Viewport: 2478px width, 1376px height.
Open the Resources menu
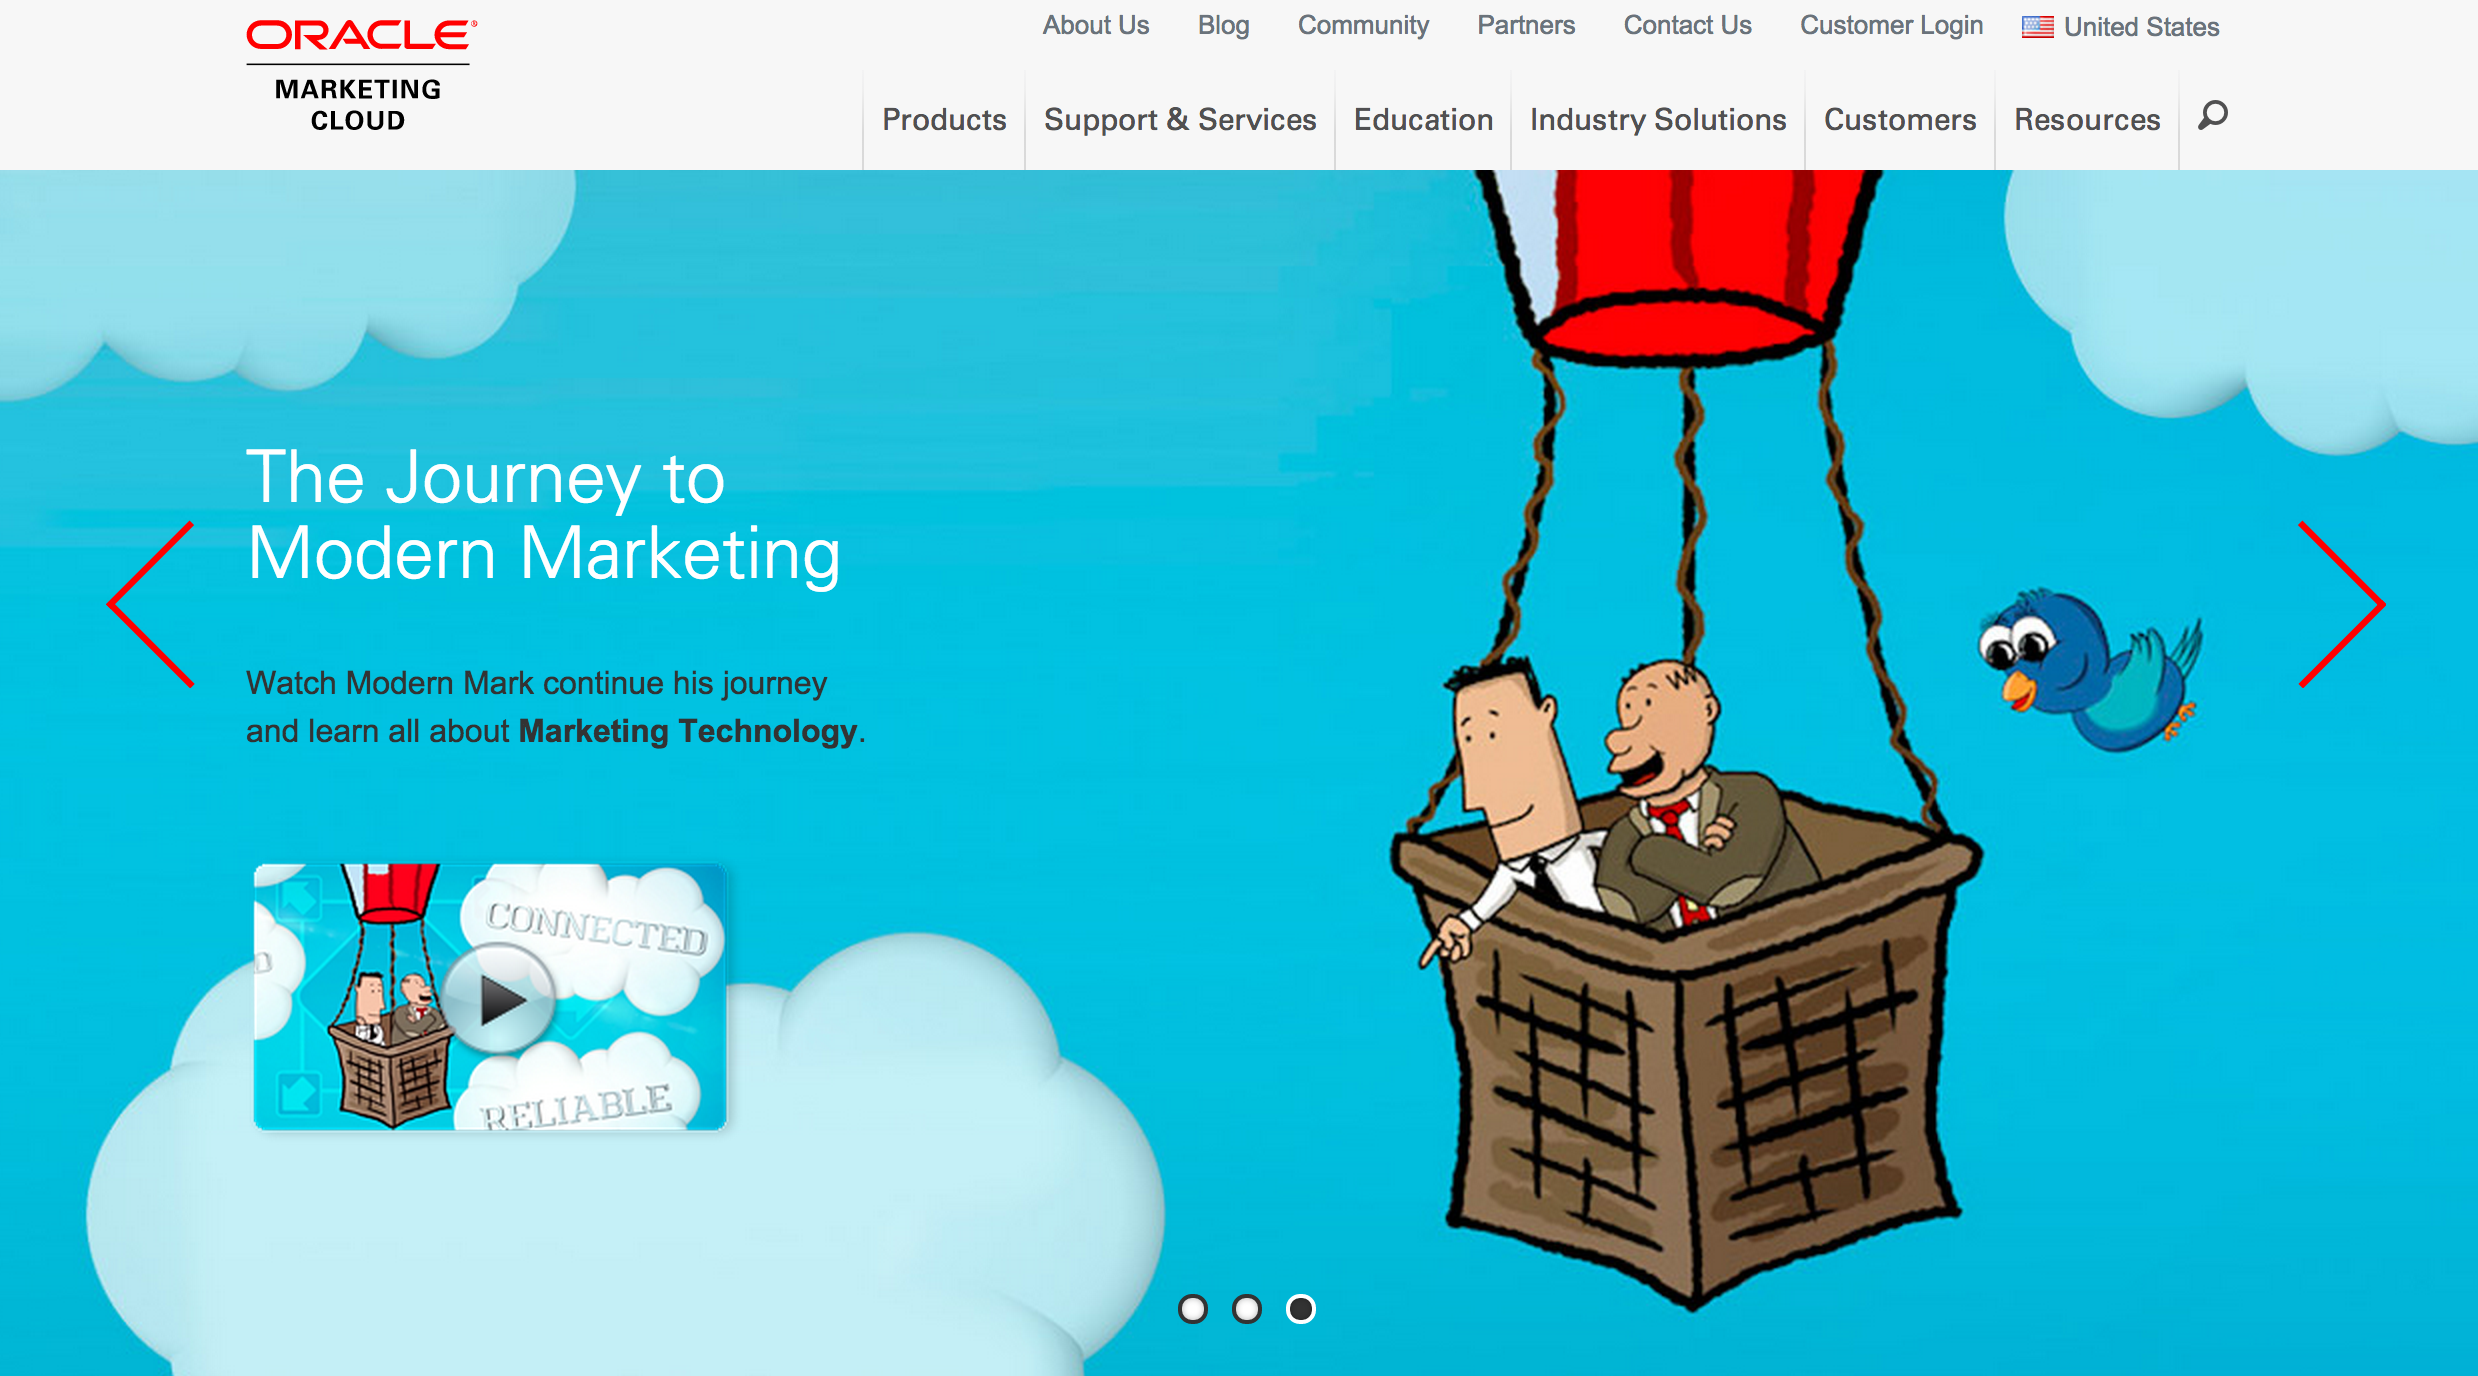click(x=2087, y=120)
